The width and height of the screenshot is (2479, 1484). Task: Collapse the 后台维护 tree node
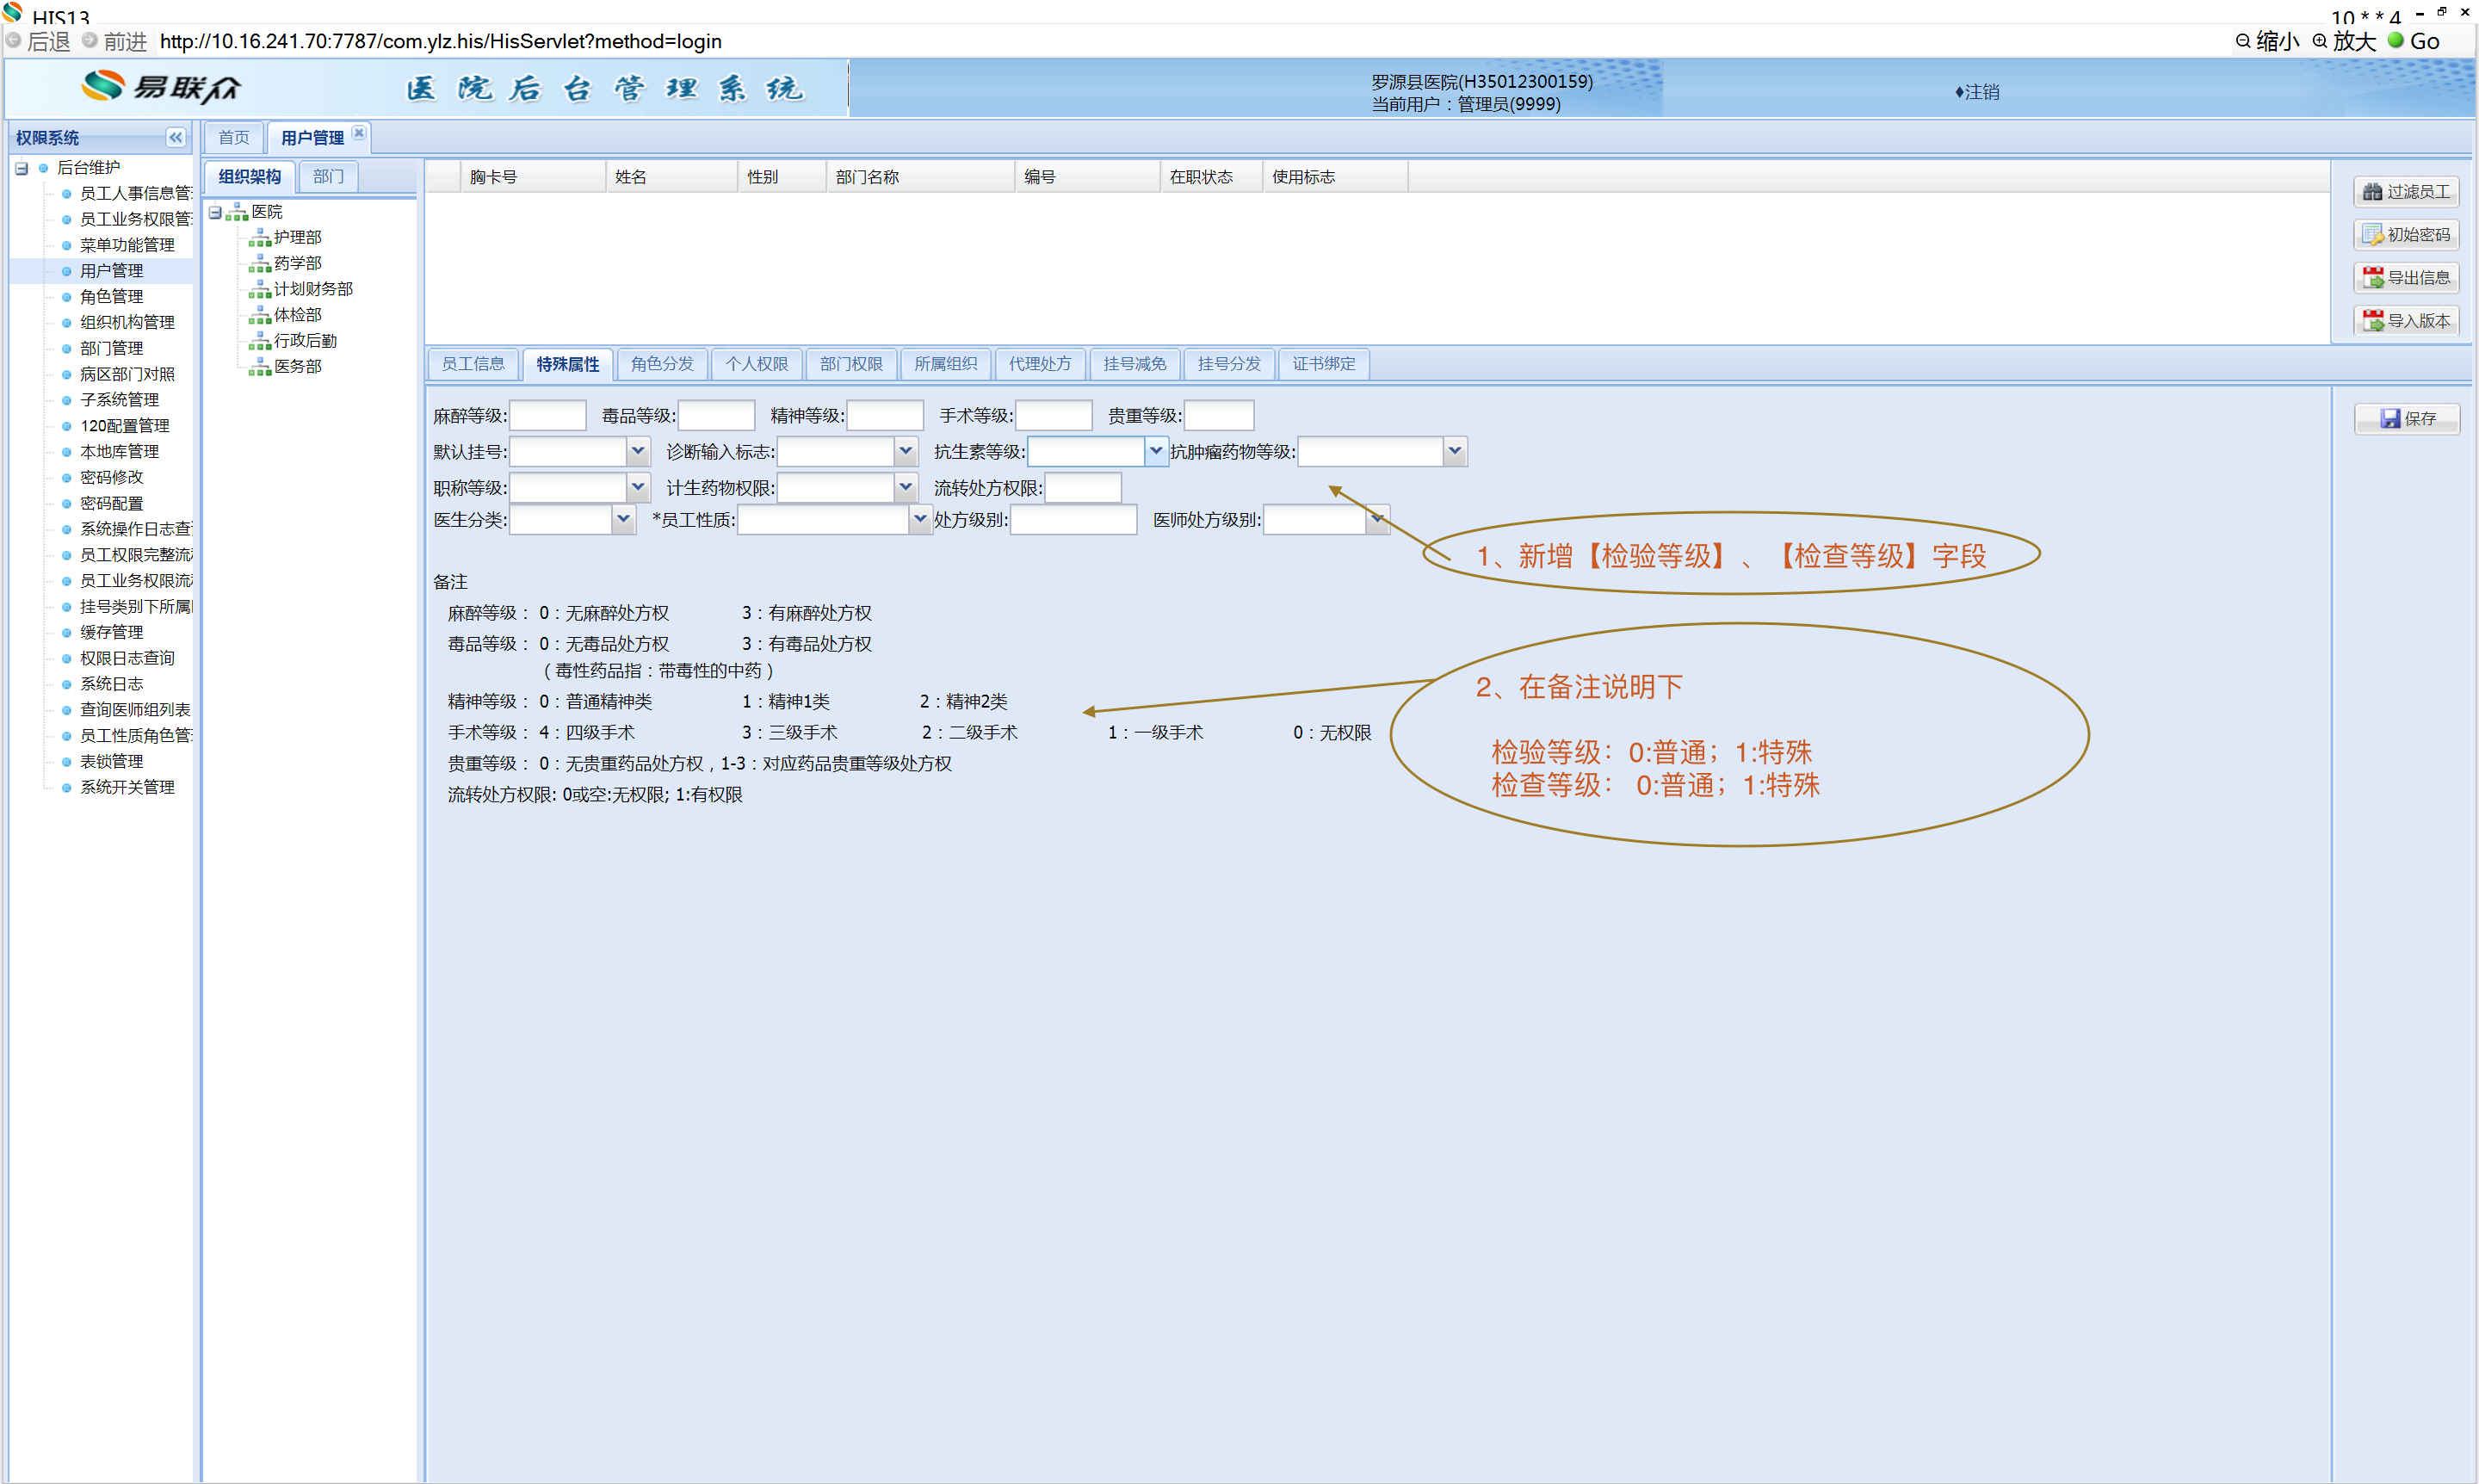click(x=21, y=168)
